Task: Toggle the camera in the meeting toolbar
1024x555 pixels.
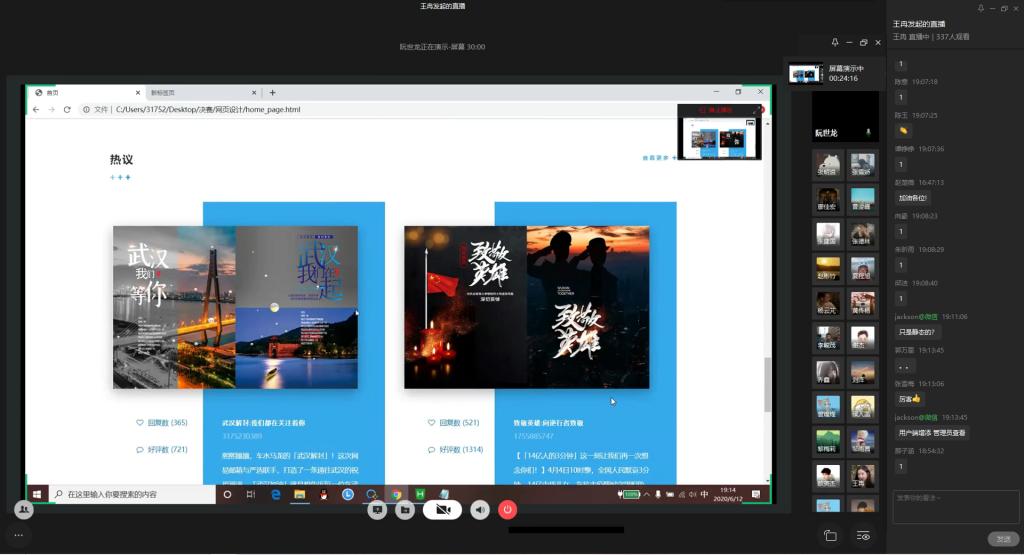Action: coord(442,510)
